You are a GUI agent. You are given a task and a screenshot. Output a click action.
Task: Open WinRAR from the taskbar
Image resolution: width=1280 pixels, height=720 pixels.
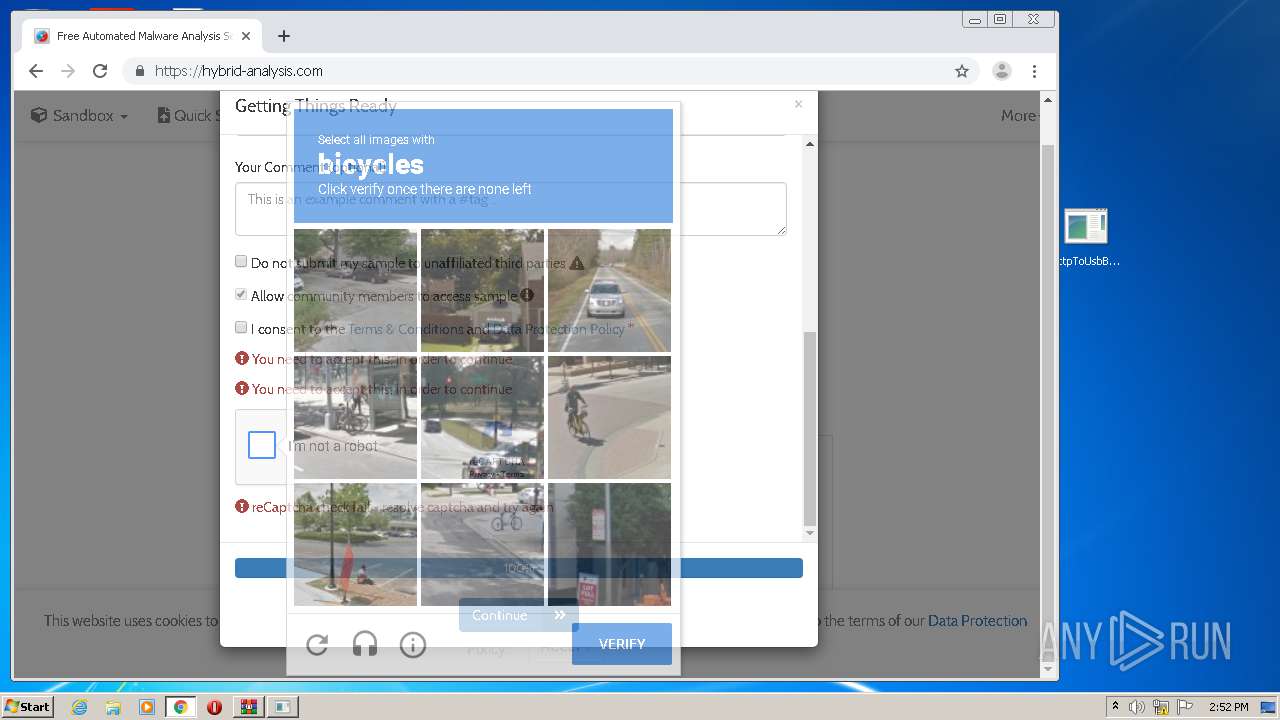[248, 707]
